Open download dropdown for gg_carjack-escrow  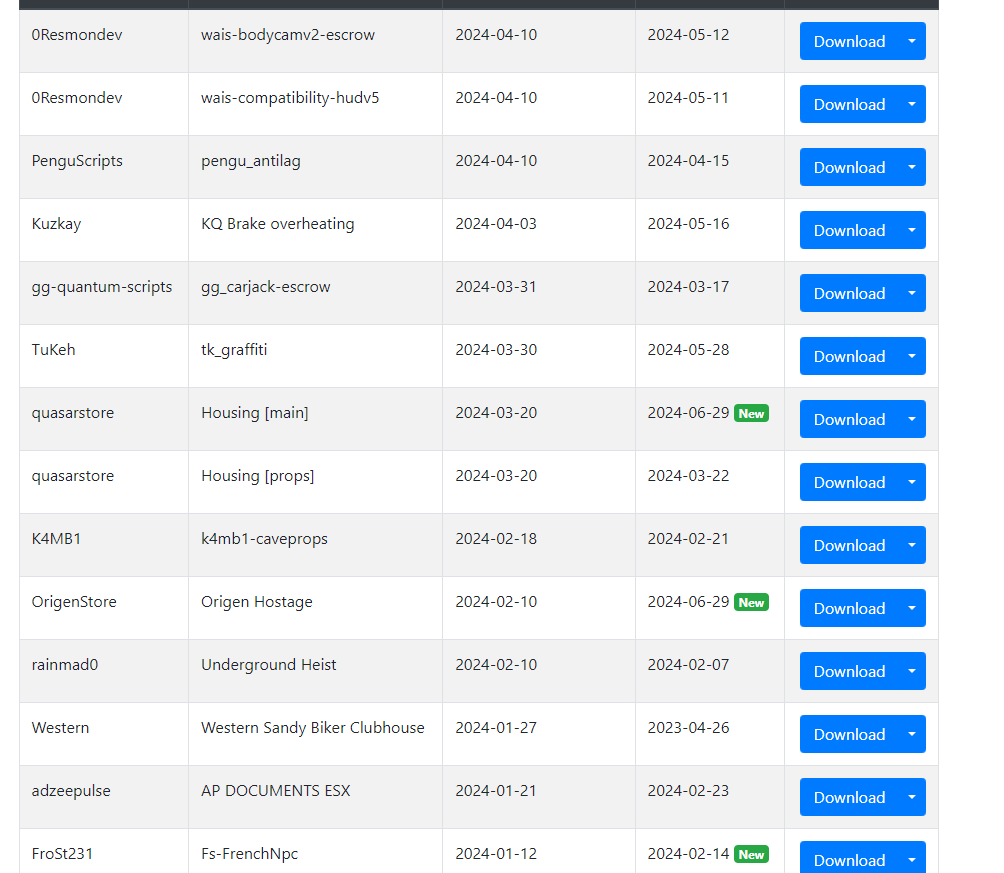[912, 293]
